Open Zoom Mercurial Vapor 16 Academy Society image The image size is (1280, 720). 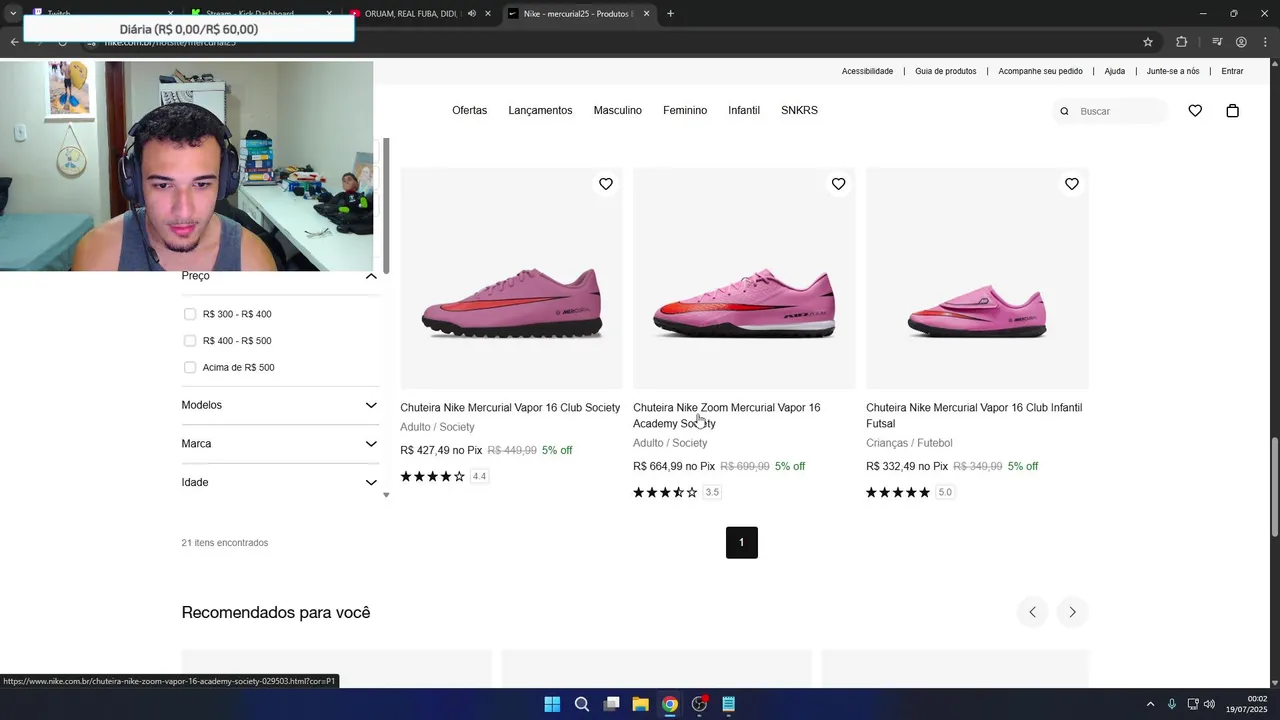tap(744, 278)
